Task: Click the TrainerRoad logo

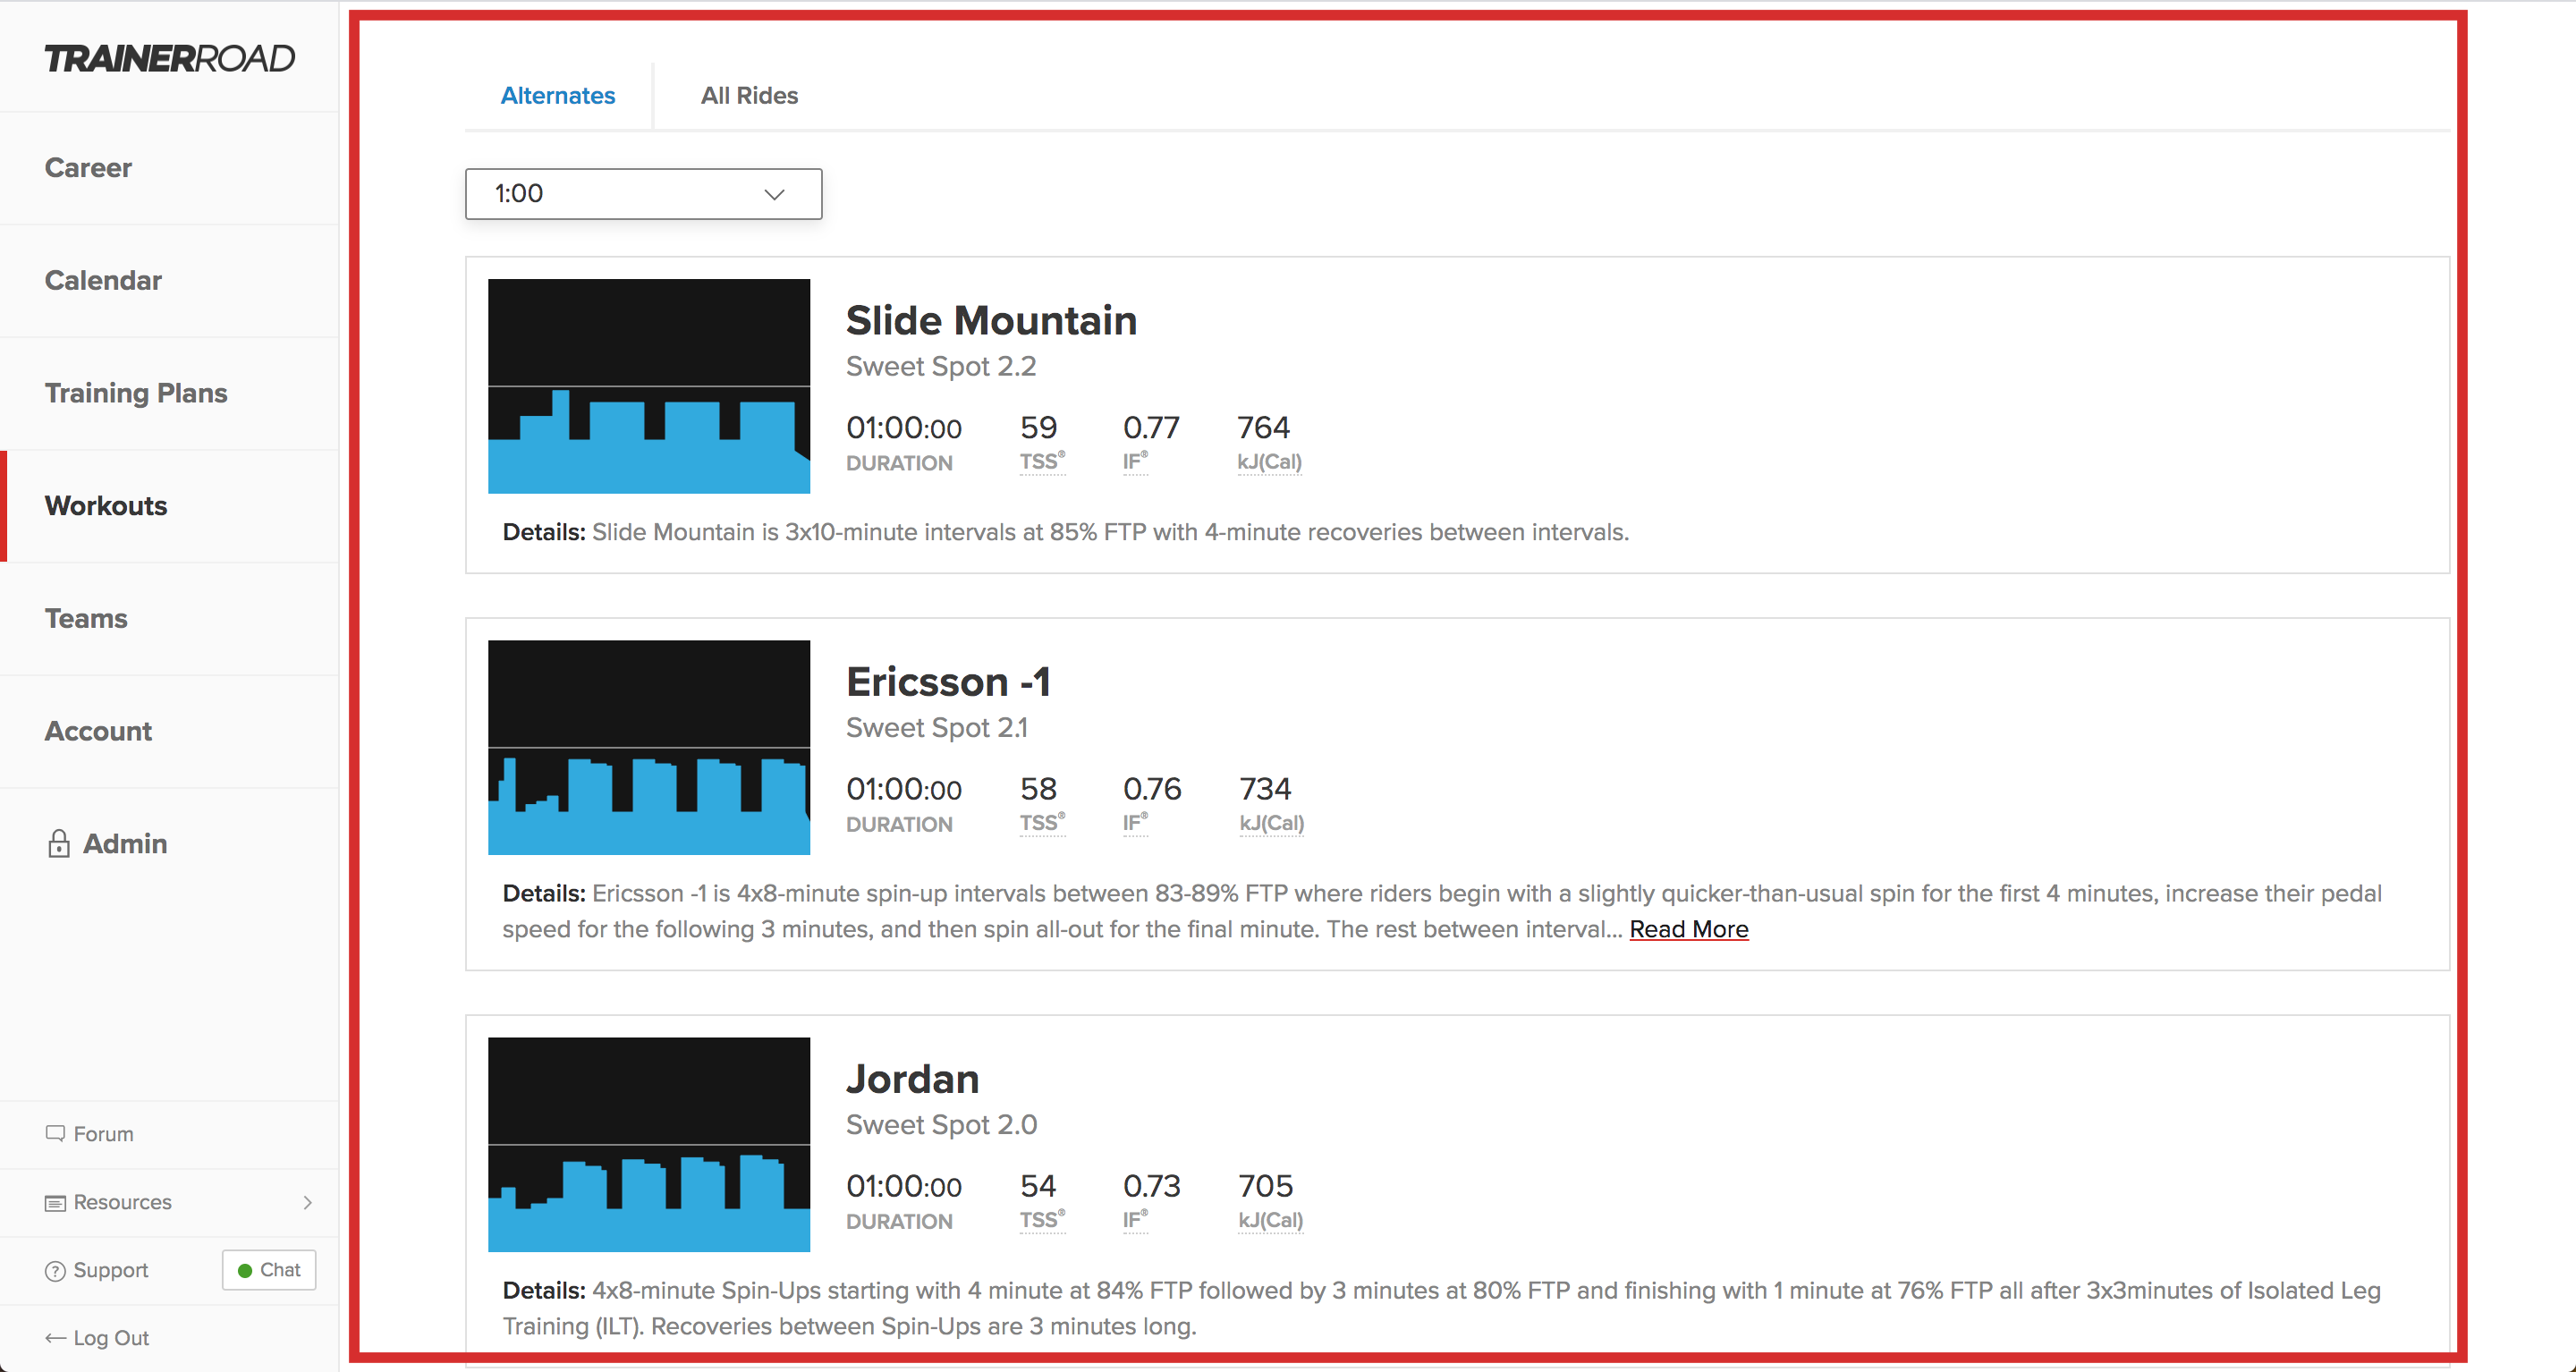Action: (169, 58)
